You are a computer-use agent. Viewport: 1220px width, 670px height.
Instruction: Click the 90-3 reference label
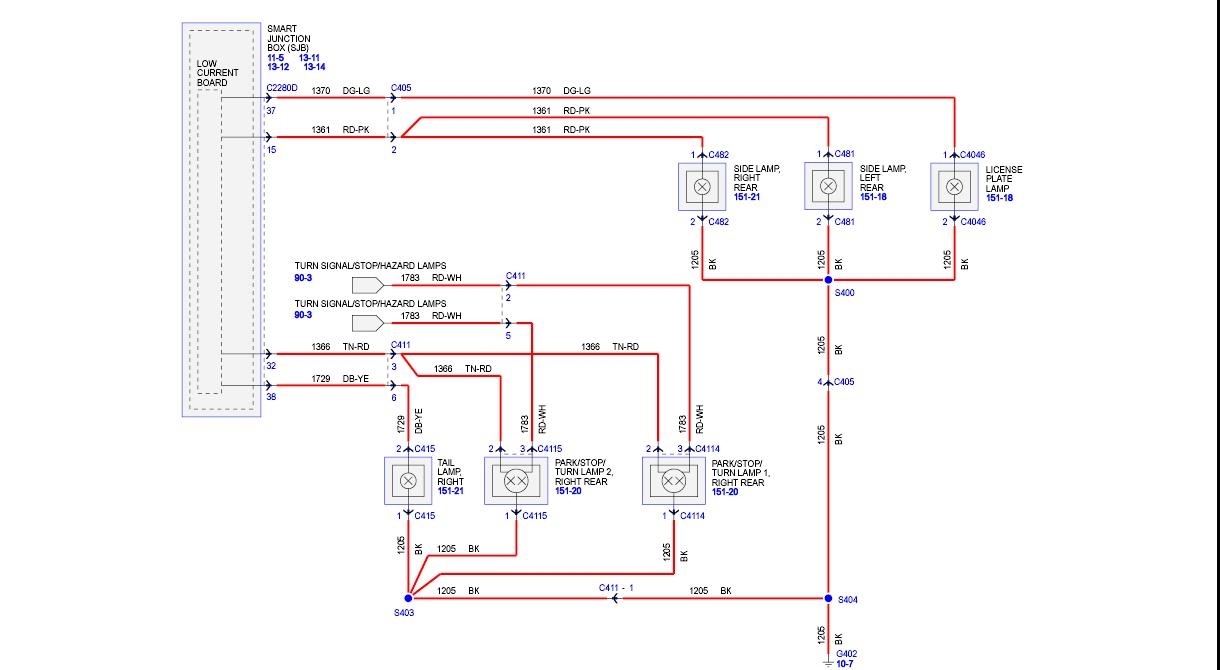(301, 276)
